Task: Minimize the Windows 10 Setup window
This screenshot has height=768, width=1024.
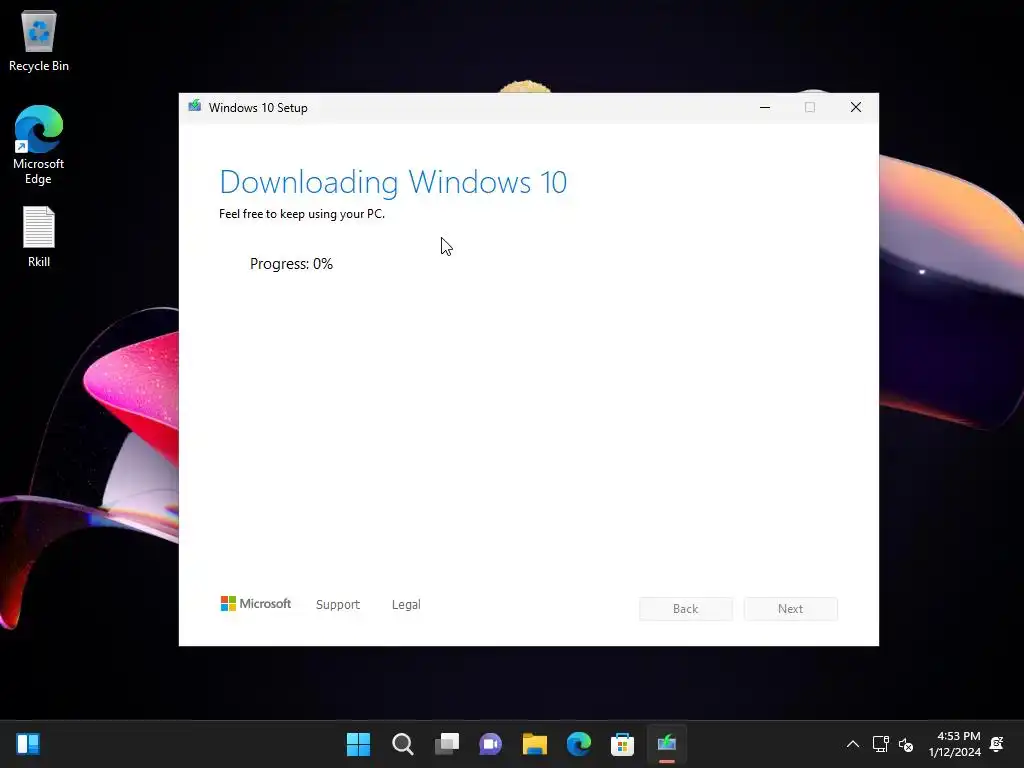Action: point(765,107)
